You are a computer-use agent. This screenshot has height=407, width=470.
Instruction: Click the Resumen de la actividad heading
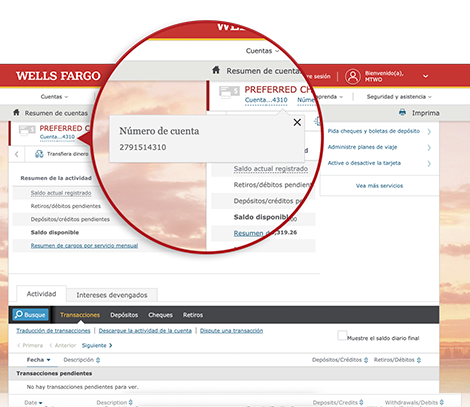(x=56, y=178)
